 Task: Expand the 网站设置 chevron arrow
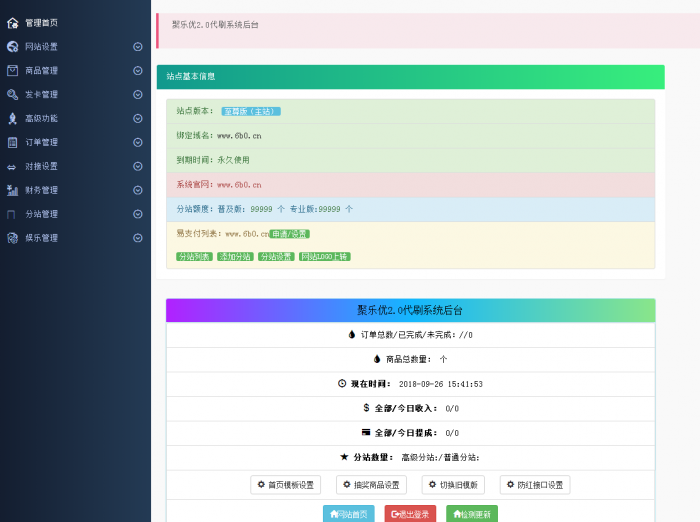pos(138,47)
